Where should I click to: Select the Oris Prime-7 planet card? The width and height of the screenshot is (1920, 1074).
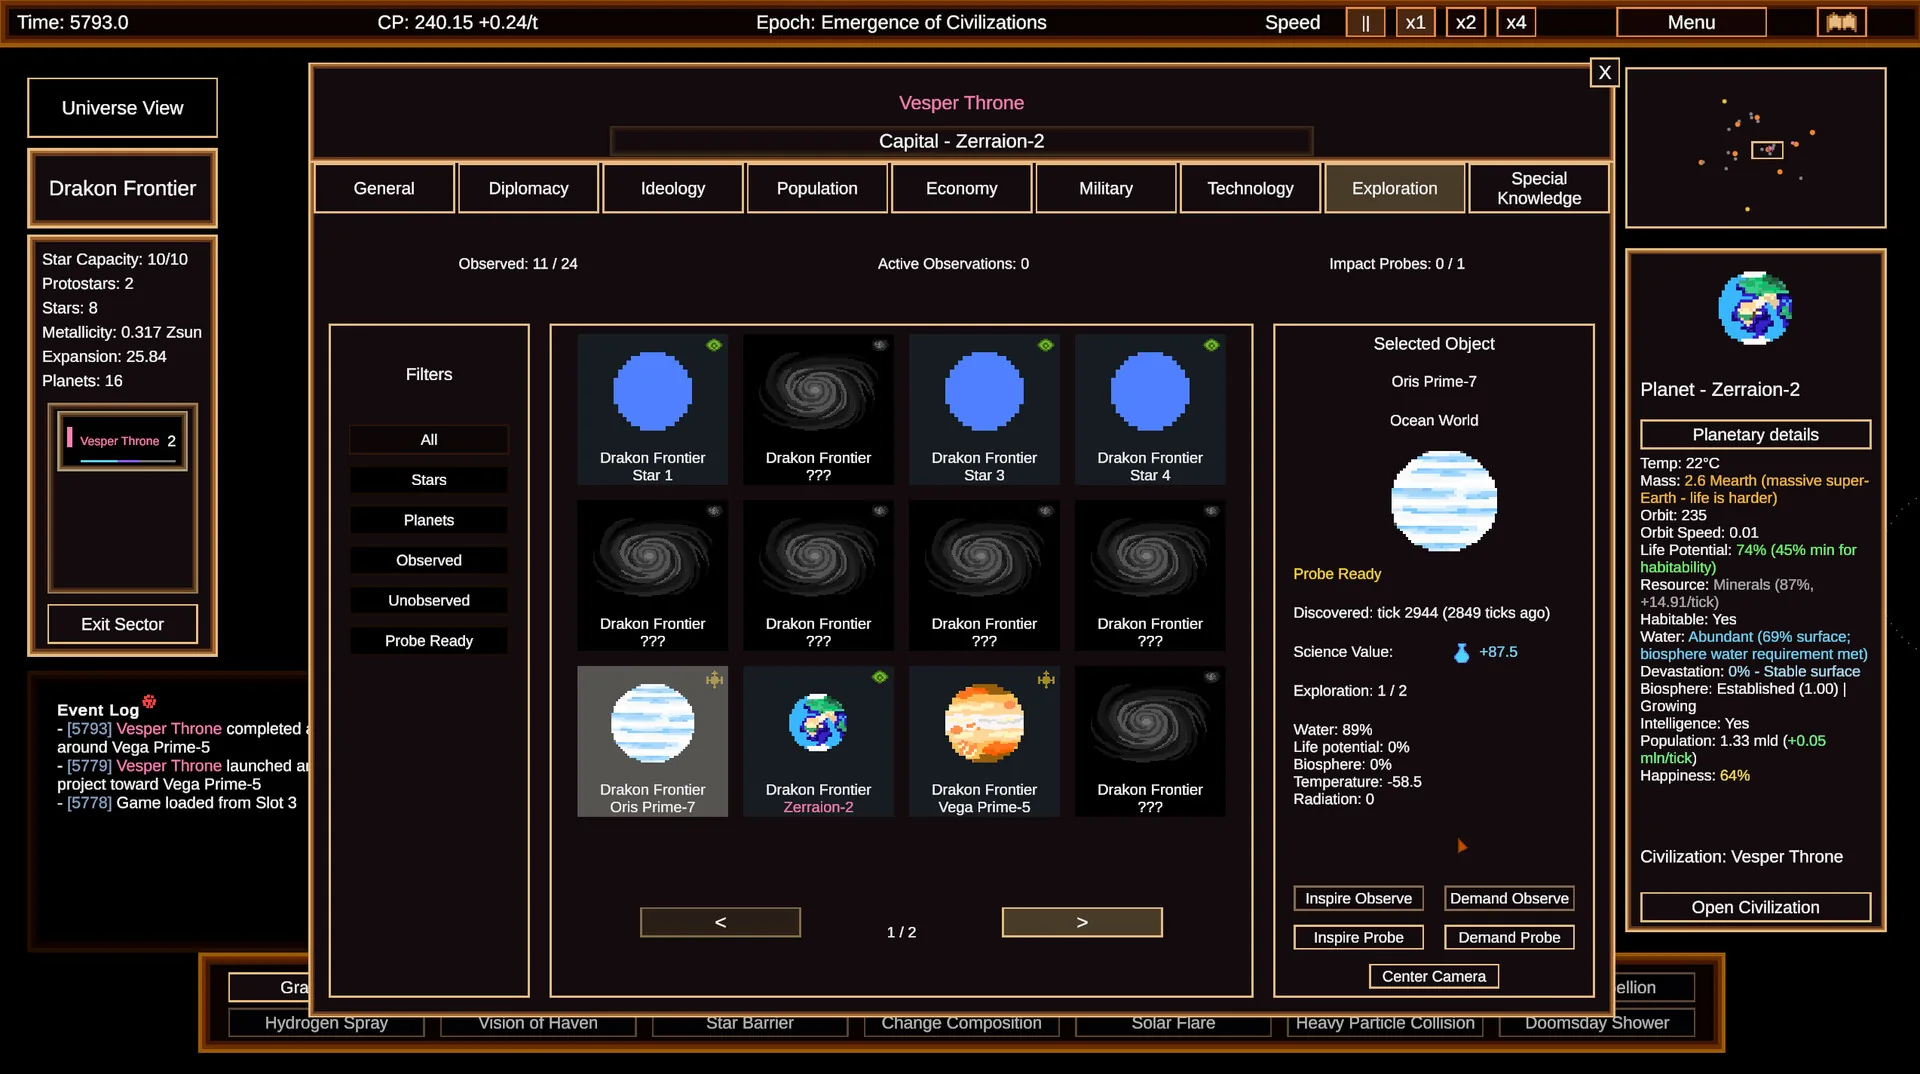[652, 742]
